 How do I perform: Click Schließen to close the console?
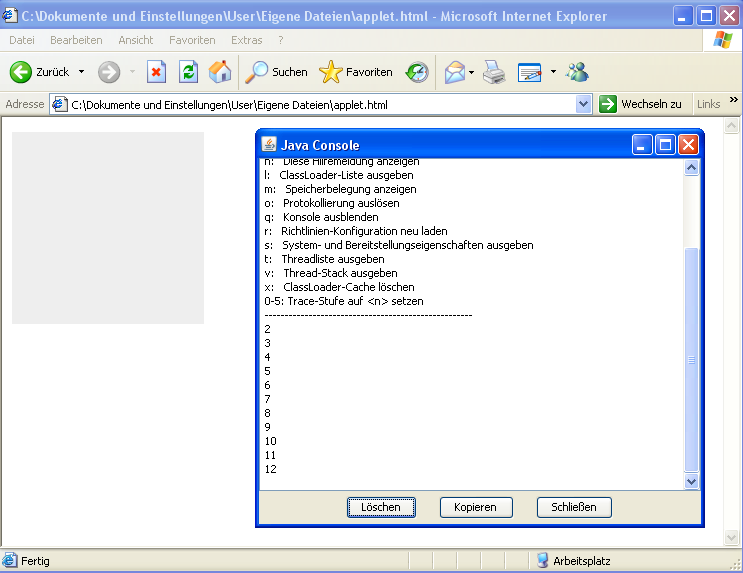click(574, 507)
